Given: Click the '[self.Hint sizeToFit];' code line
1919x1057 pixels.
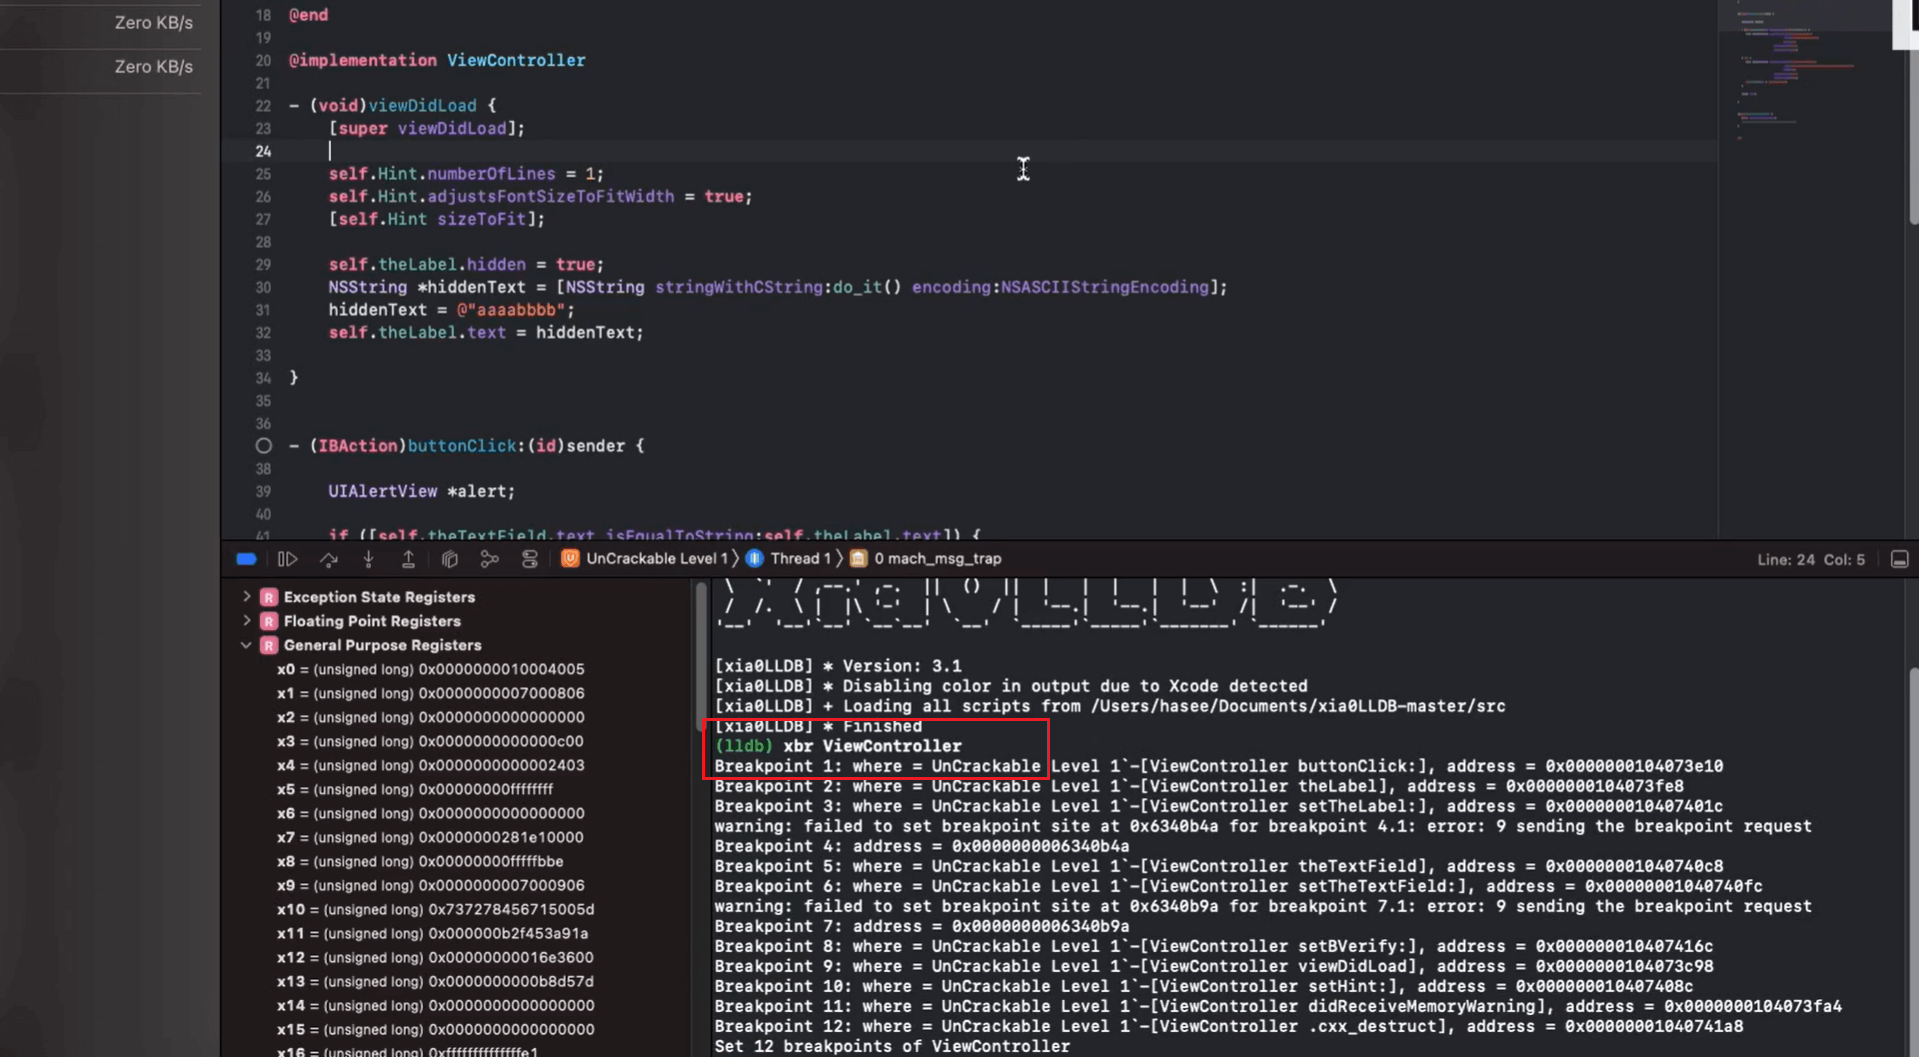Looking at the screenshot, I should click(437, 219).
